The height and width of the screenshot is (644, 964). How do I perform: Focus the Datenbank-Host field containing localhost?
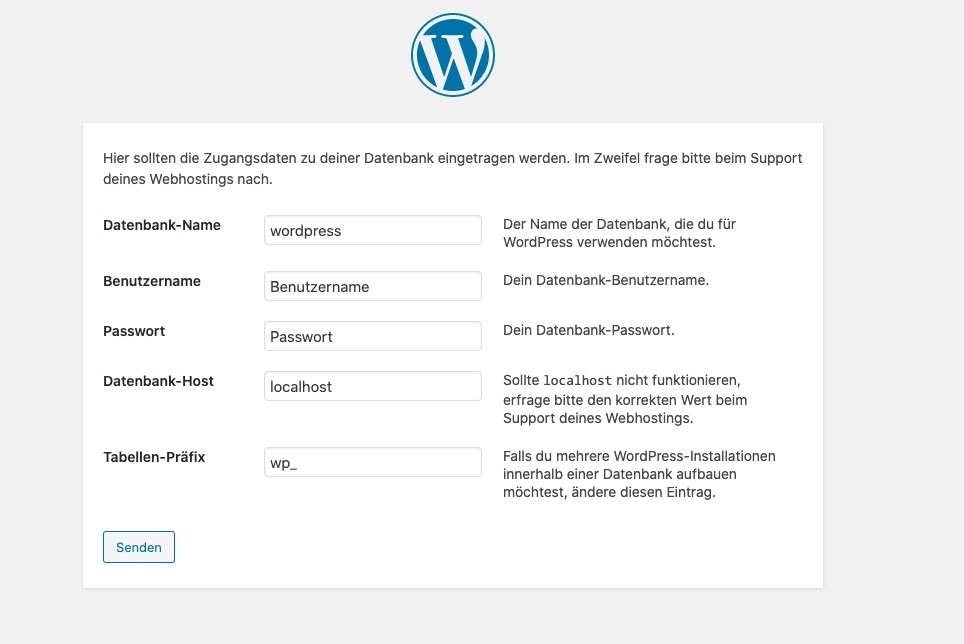pos(373,386)
